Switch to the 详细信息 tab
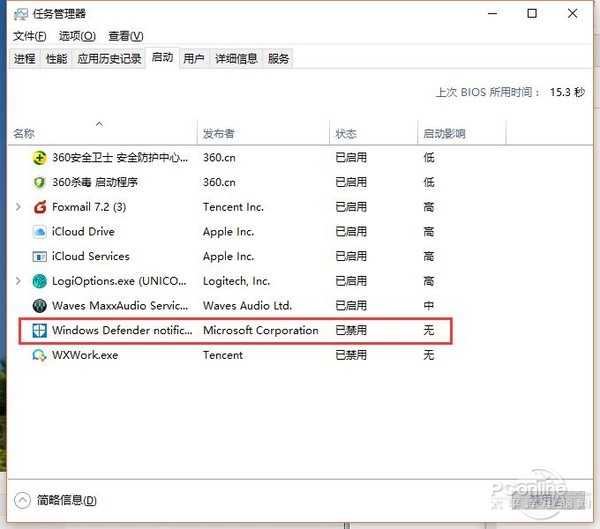The width and height of the screenshot is (600, 529). 236,59
